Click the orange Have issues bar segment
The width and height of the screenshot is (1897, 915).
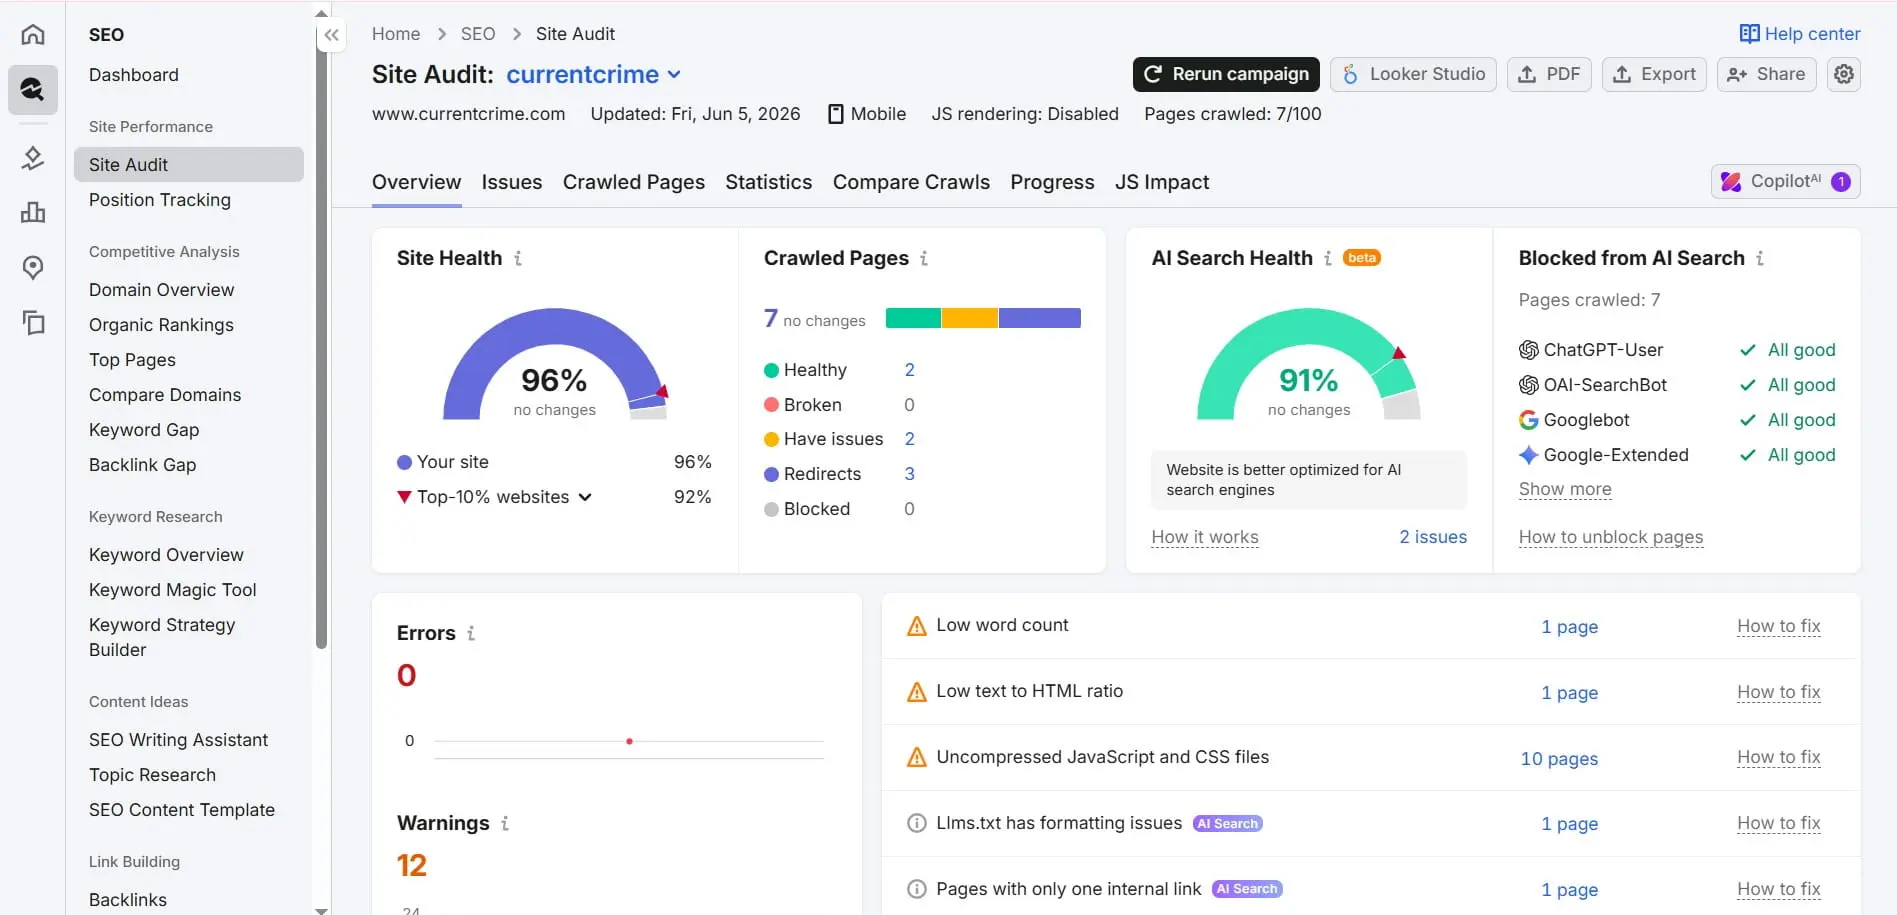(x=969, y=318)
